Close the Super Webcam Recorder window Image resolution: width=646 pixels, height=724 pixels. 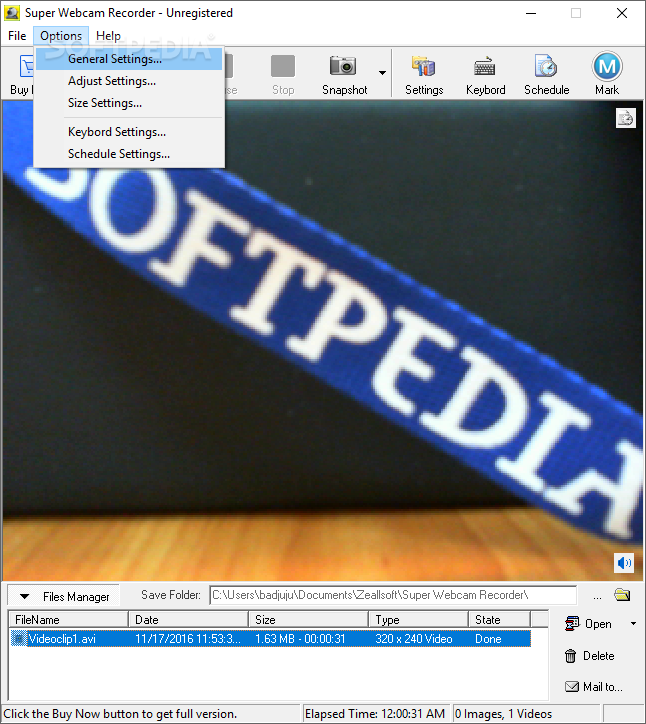[x=622, y=13]
